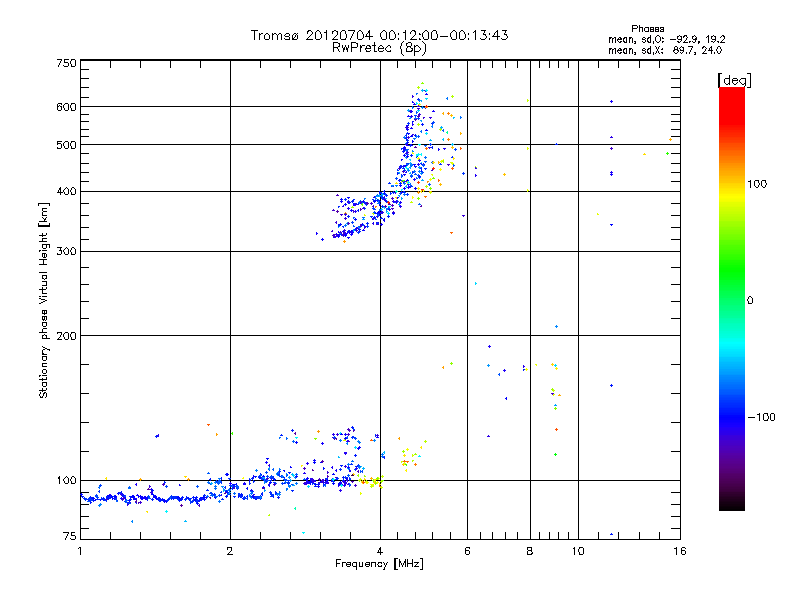Viewport: 800px width, 600px height.
Task: Pick the black bottom of the colorbar
Action: (731, 505)
